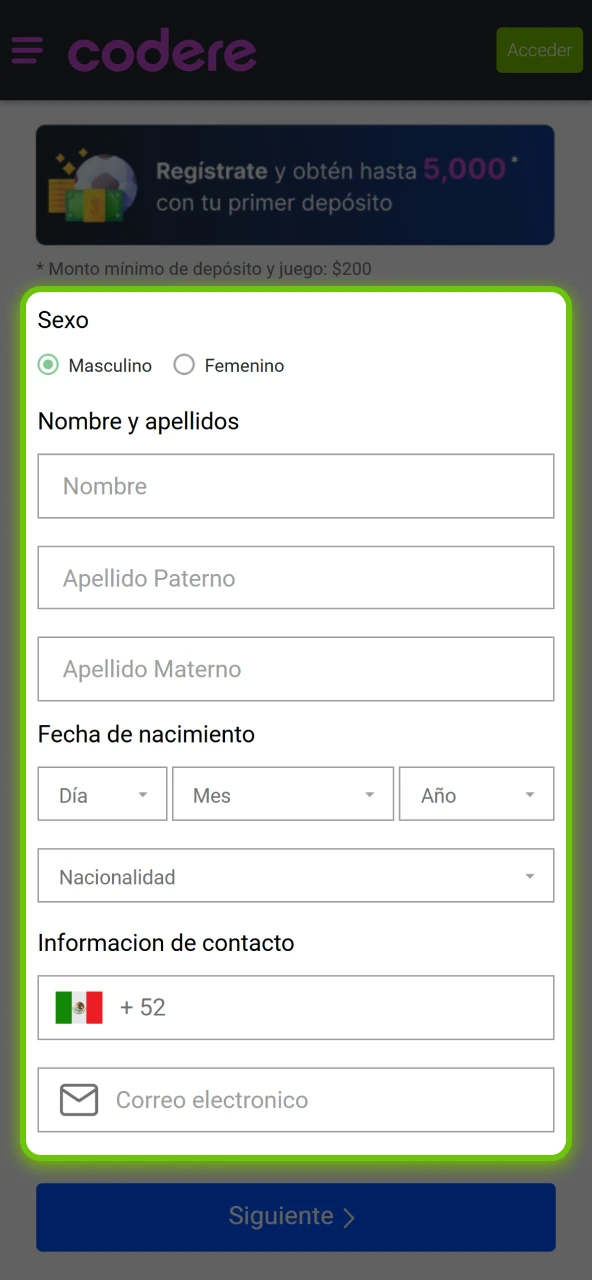Viewport: 592px width, 1280px height.
Task: Click the registration bonus banner
Action: pos(296,185)
